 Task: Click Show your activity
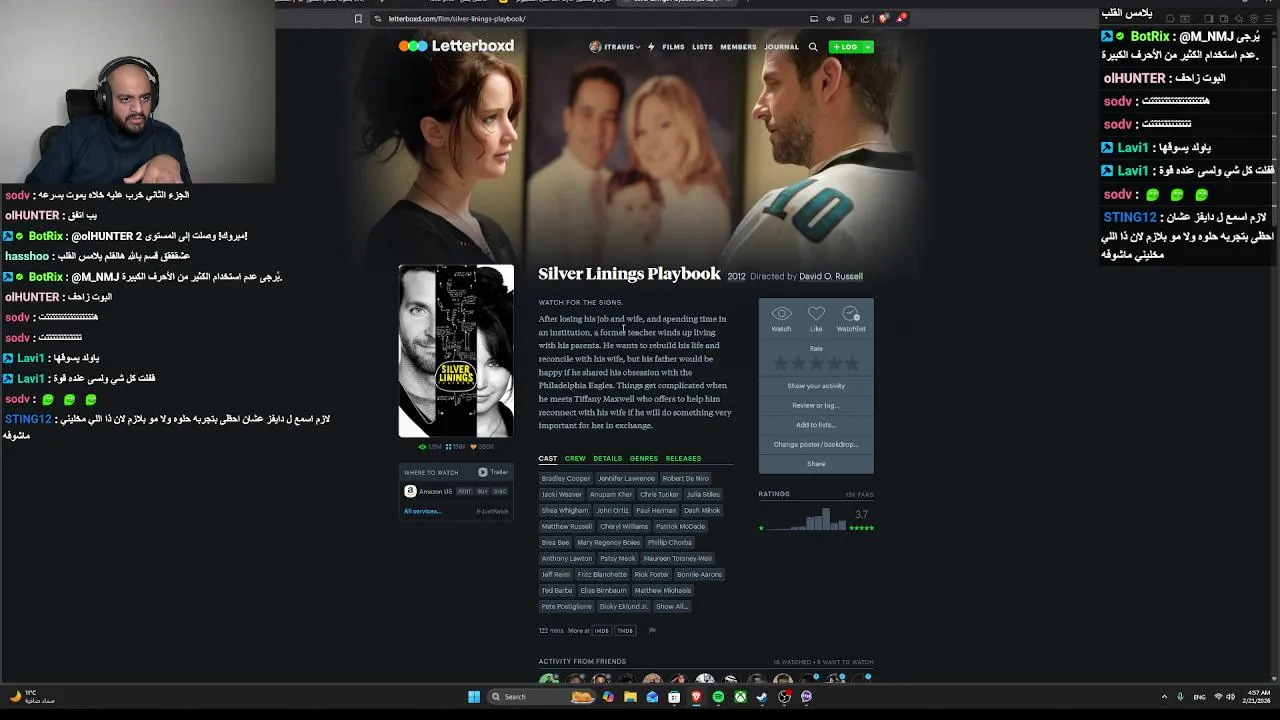tap(816, 386)
